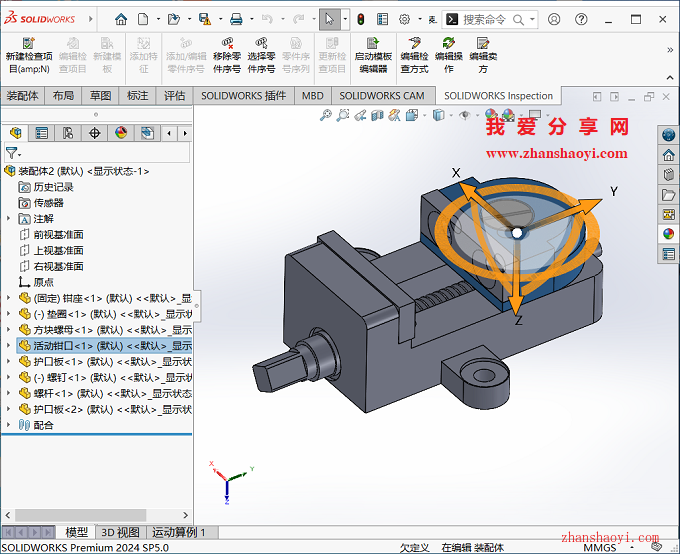Open FeatureManager design tree tab
The image size is (680, 554).
(x=16, y=133)
